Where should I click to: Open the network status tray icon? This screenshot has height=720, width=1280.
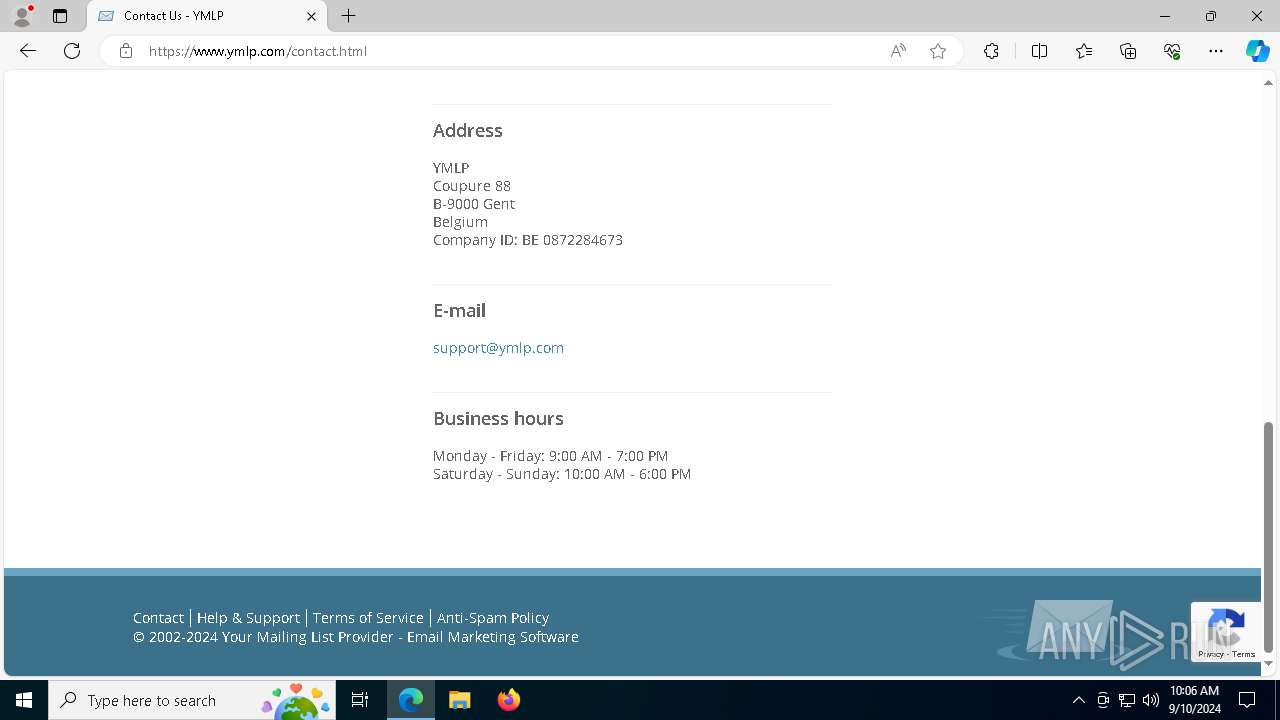(x=1127, y=700)
